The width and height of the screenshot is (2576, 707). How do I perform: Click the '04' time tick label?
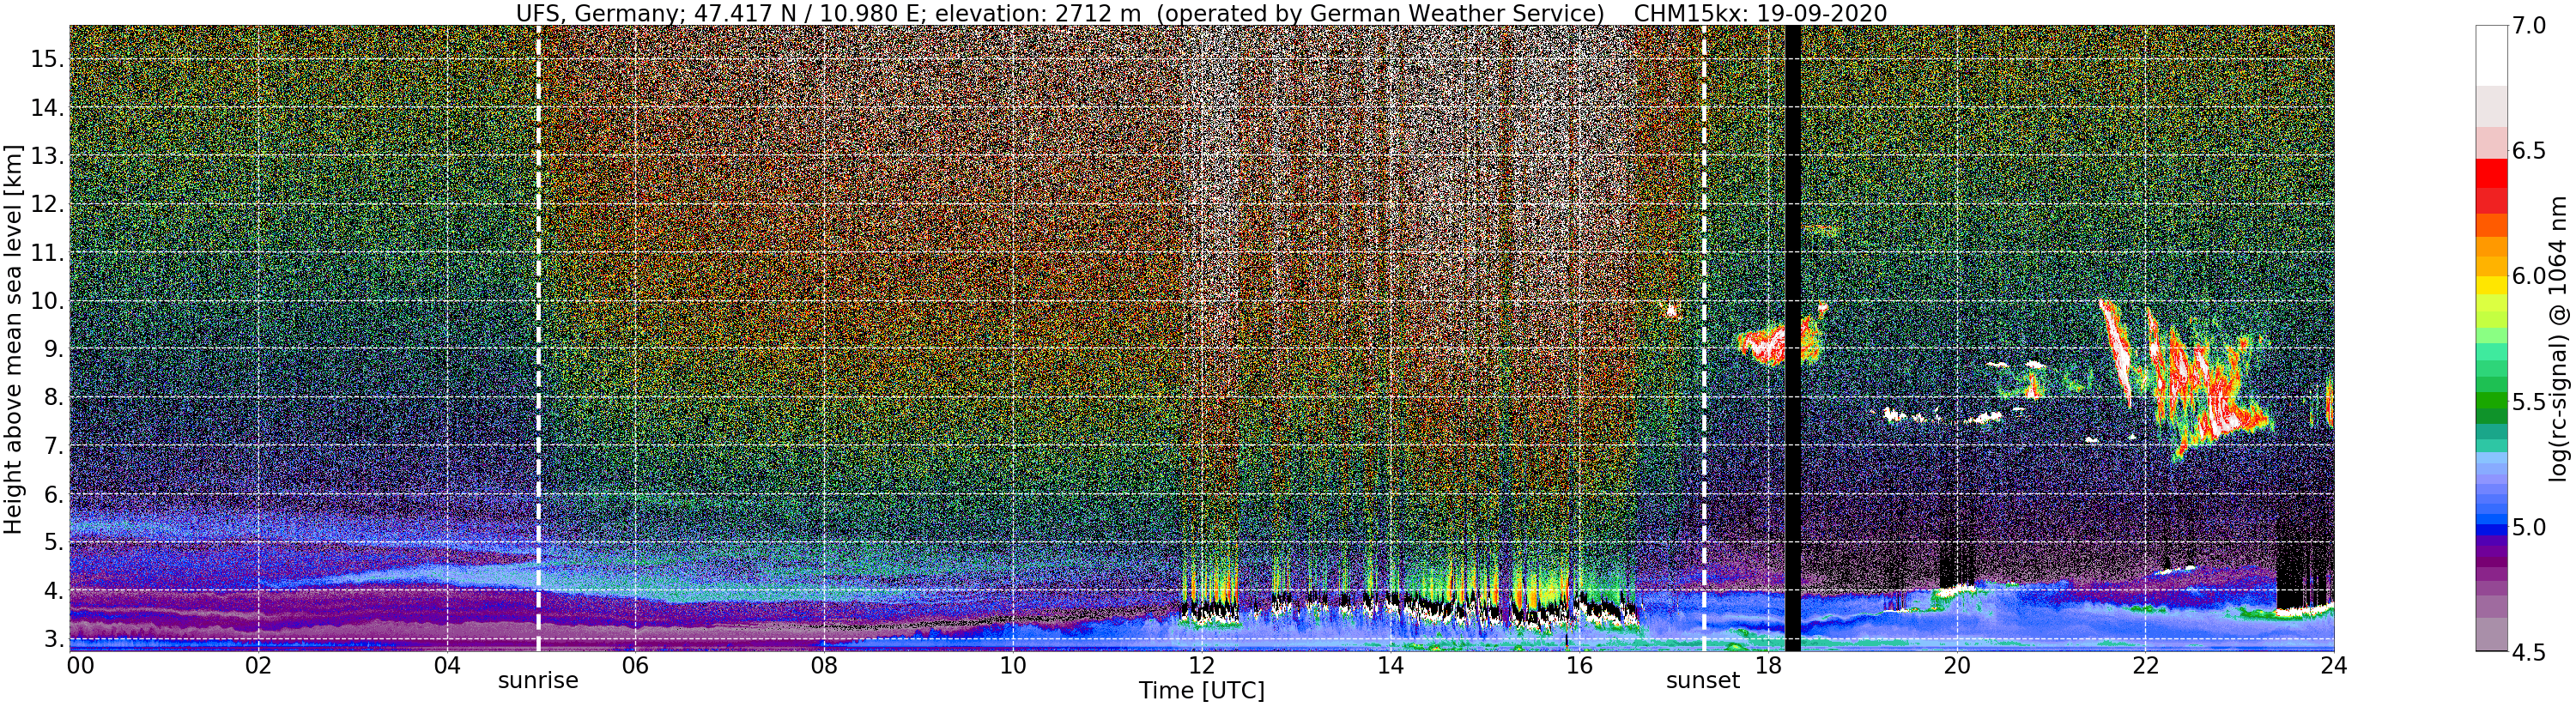pyautogui.click(x=447, y=665)
